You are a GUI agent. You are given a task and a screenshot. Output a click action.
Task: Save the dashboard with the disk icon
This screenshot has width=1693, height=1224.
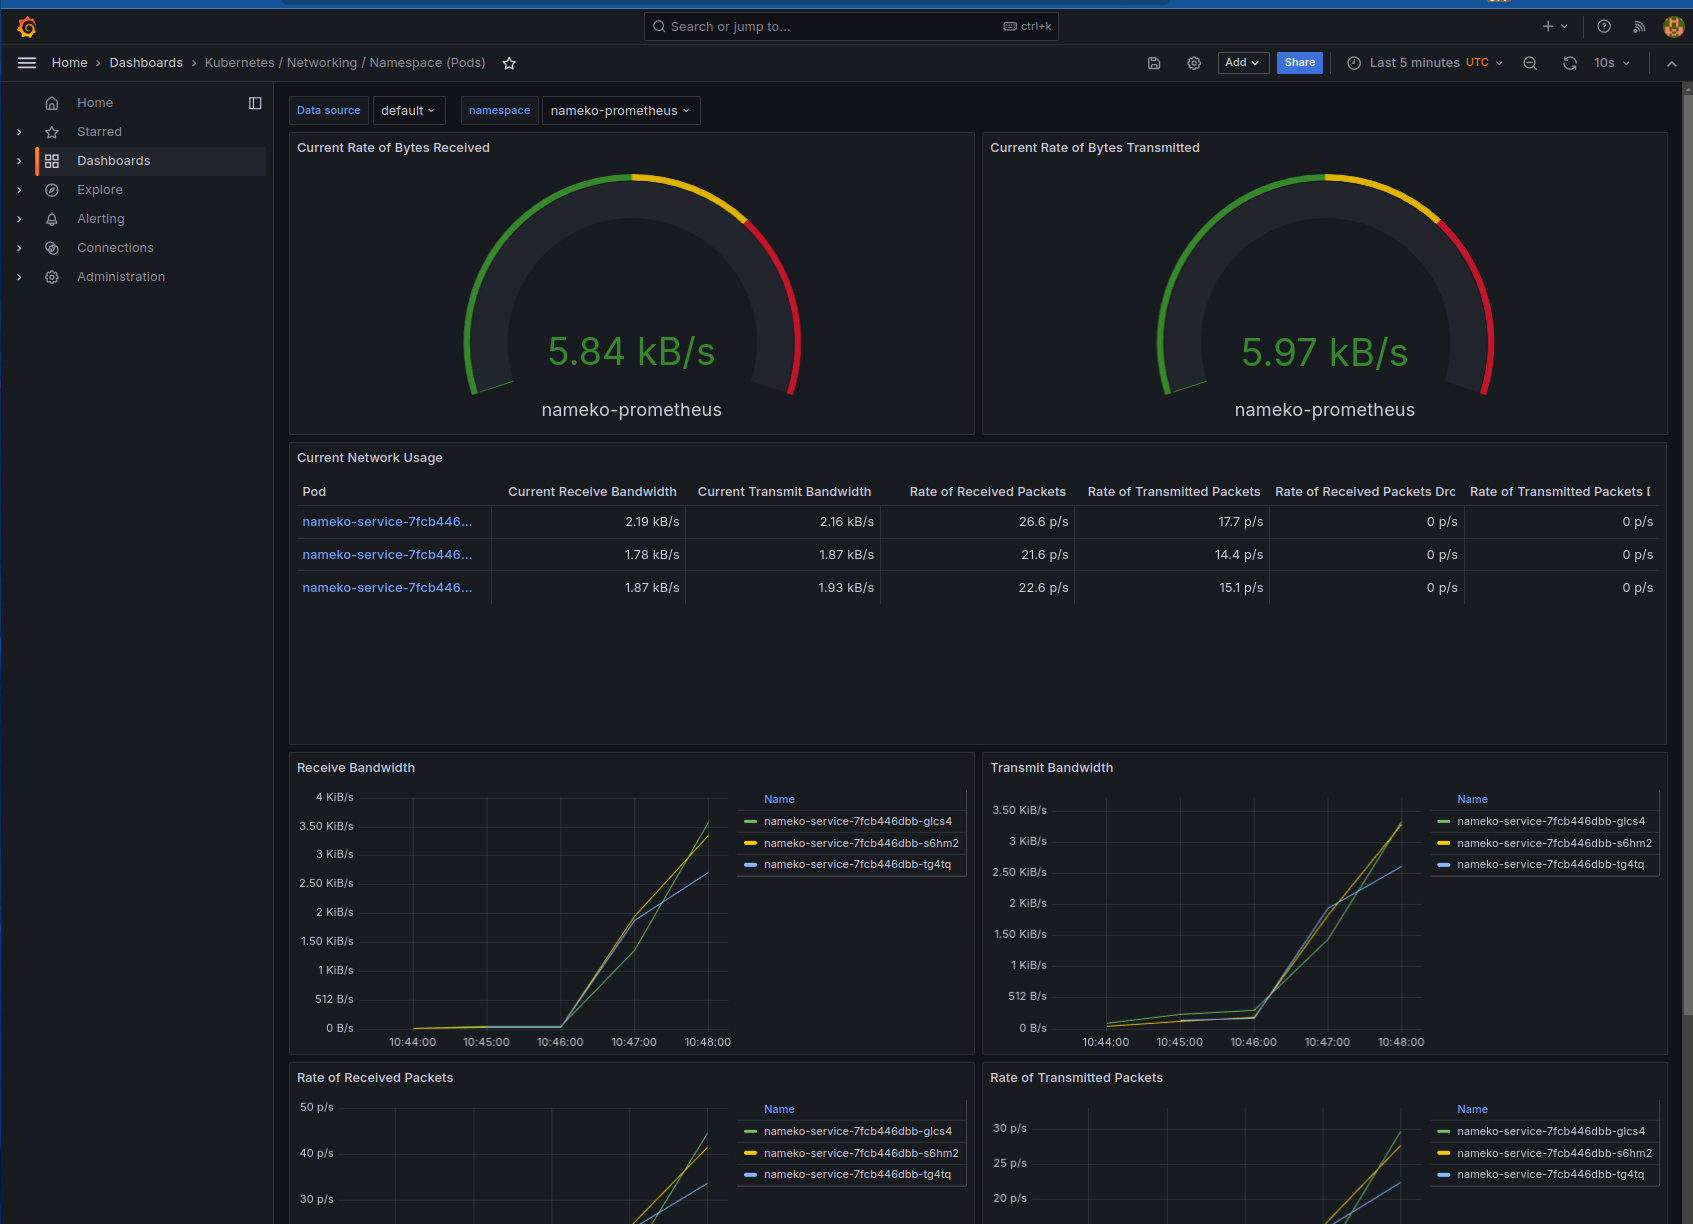tap(1154, 63)
